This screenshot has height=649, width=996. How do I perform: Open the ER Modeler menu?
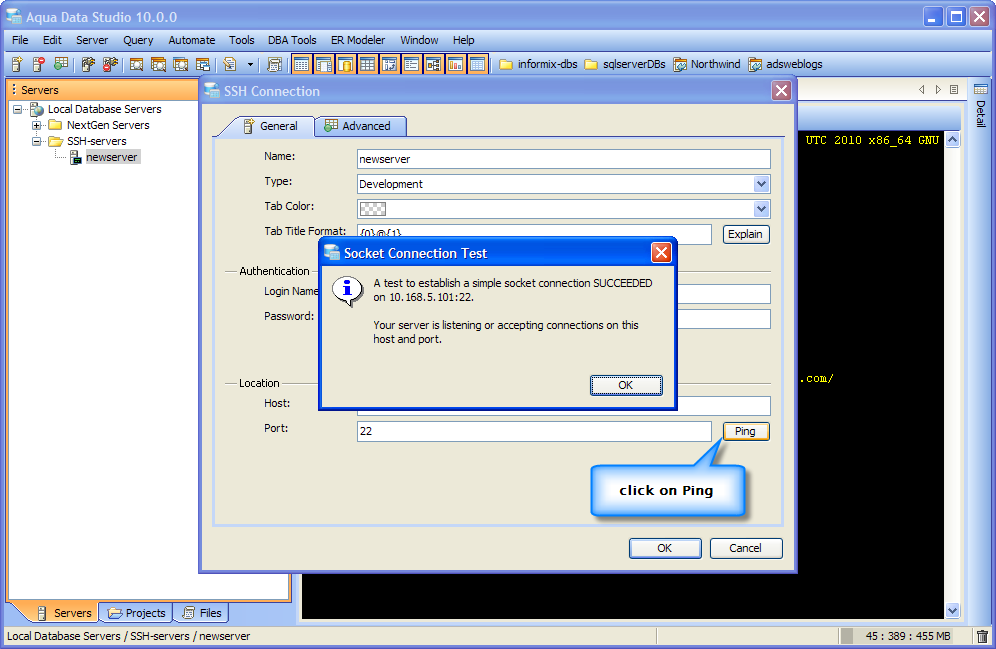(358, 40)
